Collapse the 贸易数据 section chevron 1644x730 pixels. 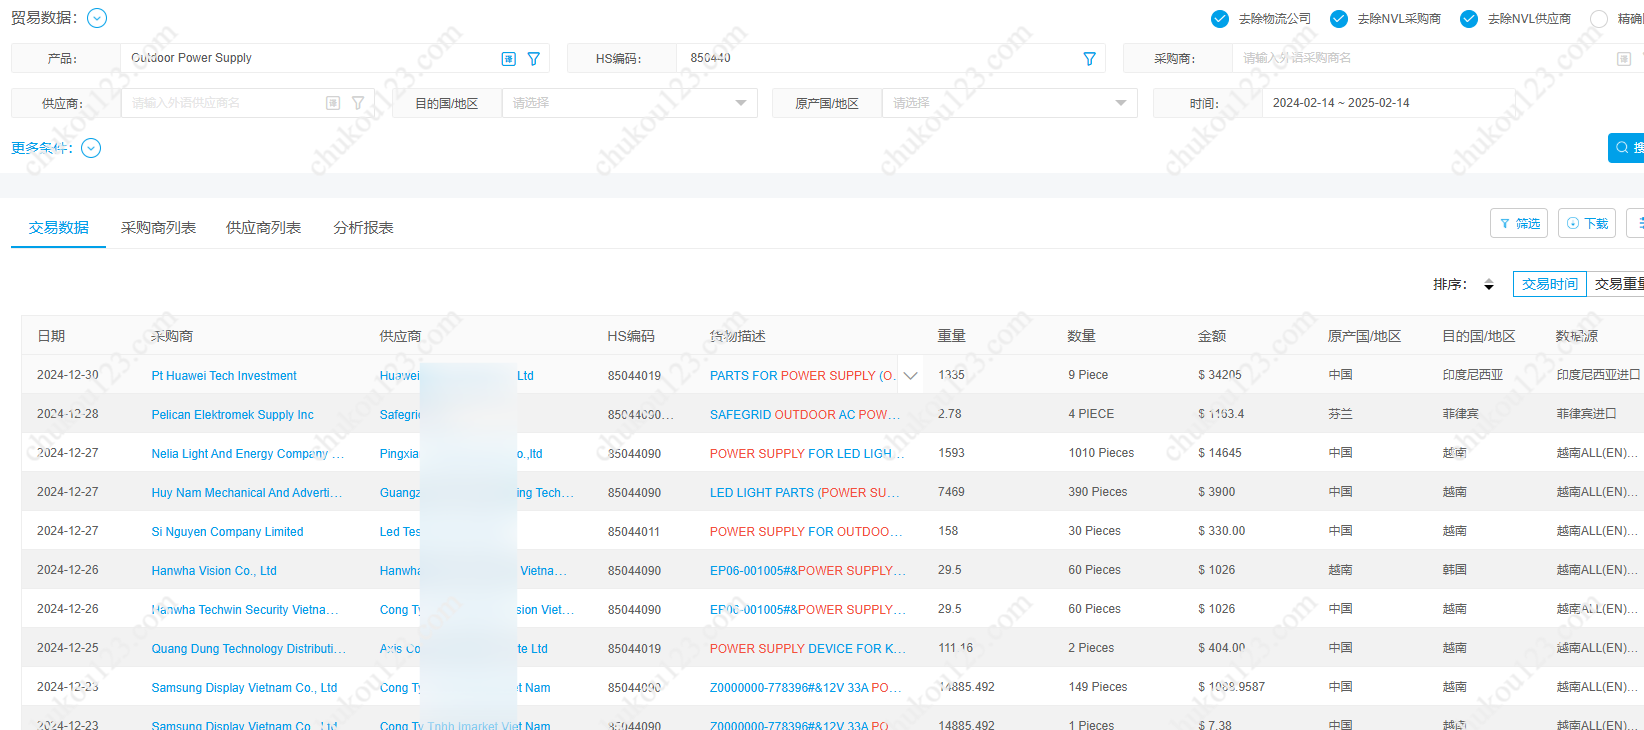97,18
